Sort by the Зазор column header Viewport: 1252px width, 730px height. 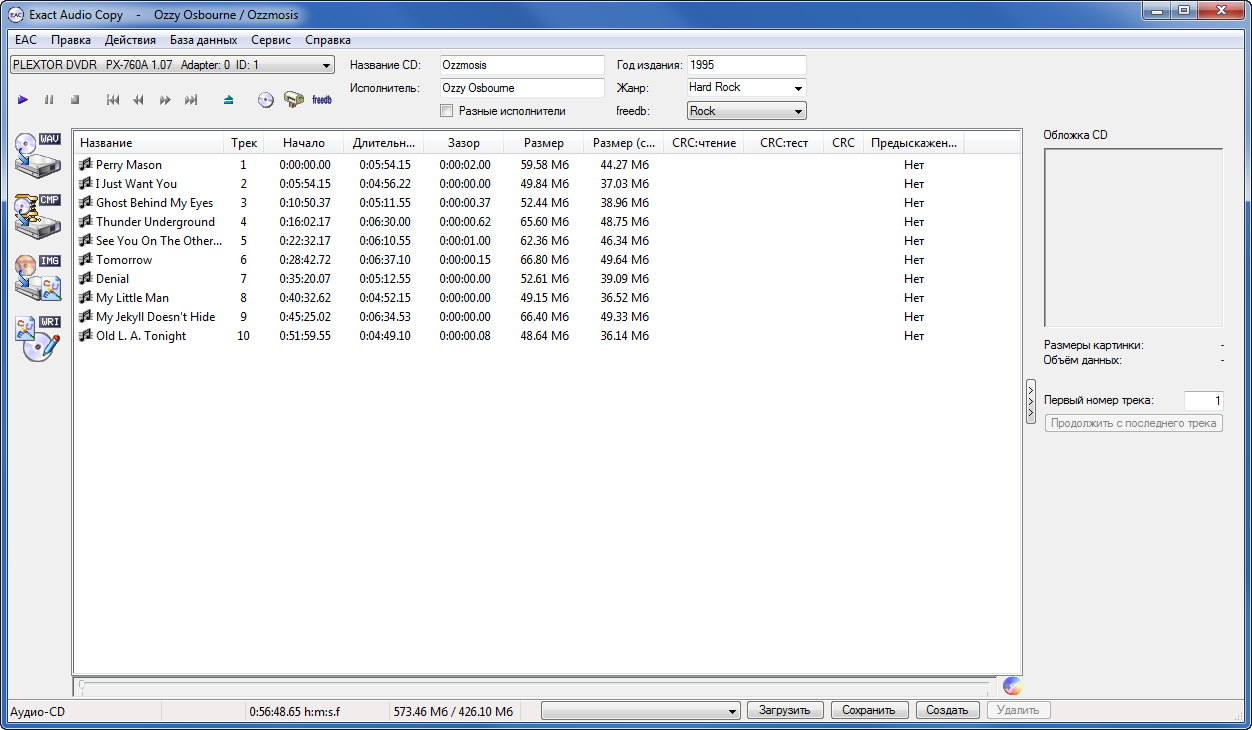click(464, 143)
